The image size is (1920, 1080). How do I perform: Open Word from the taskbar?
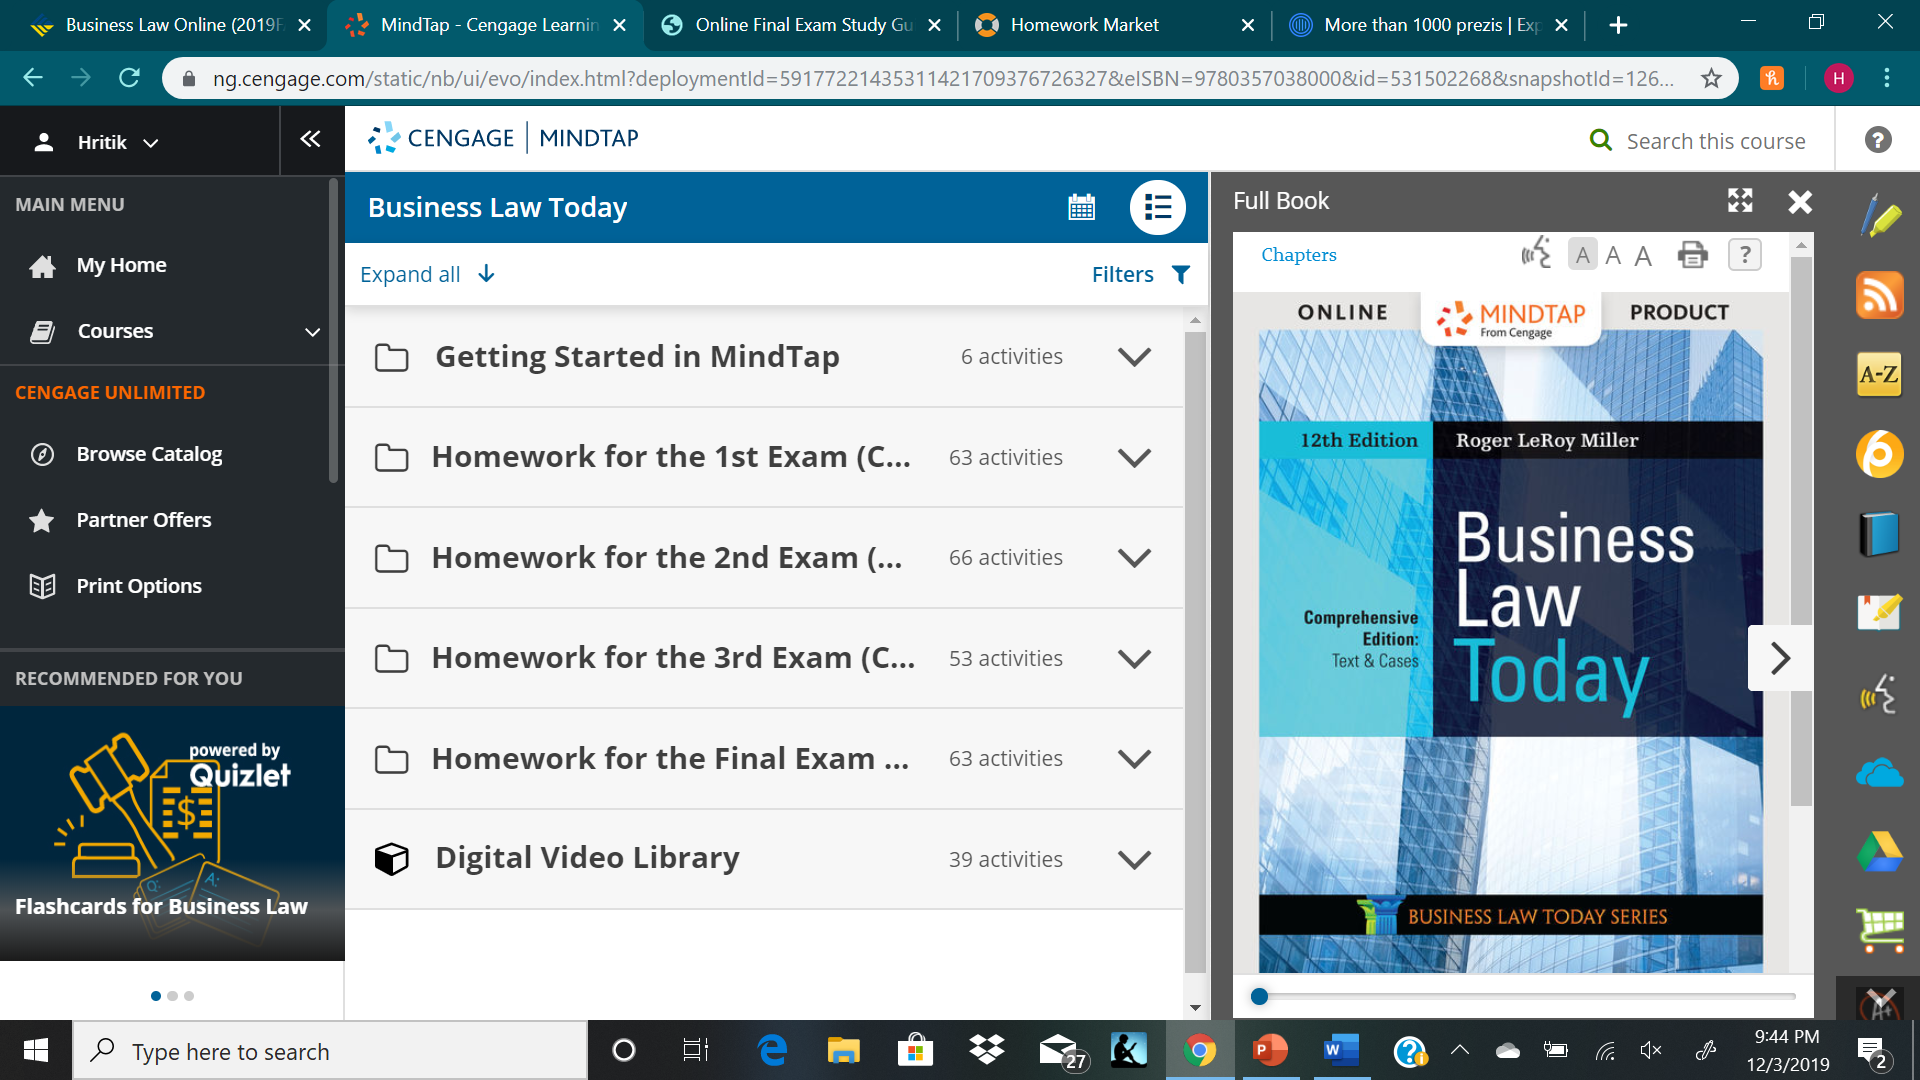pos(1341,1050)
